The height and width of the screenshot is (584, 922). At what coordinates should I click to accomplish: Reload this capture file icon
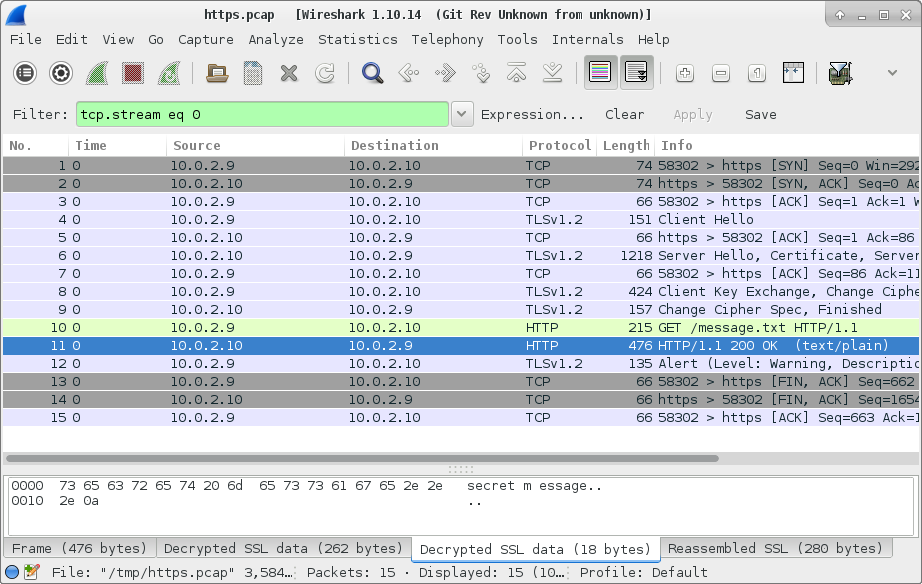(x=325, y=74)
